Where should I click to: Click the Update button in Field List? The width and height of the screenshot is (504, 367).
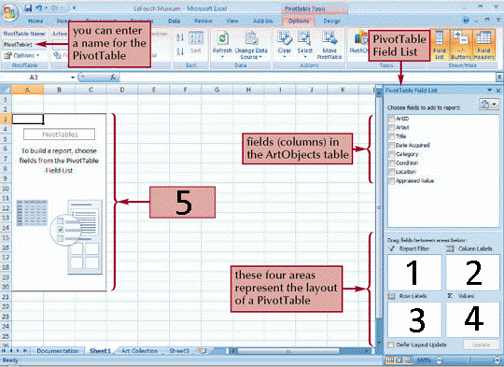click(481, 345)
